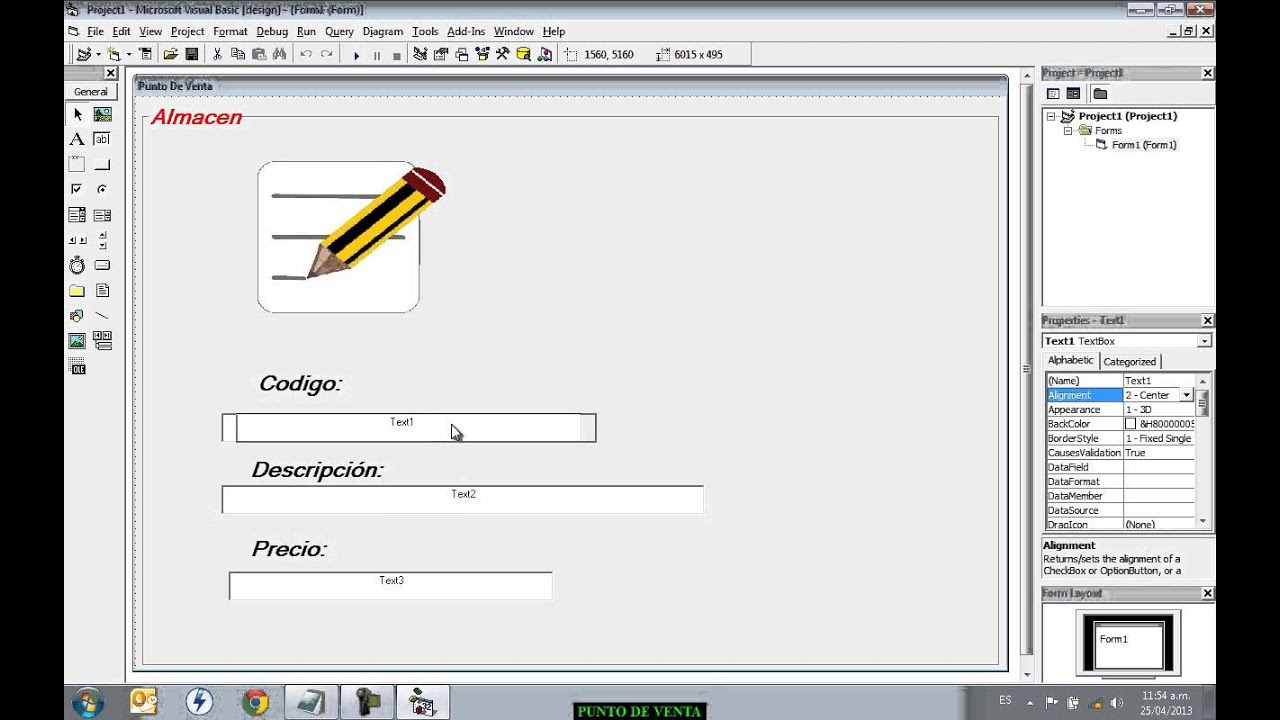Viewport: 1280px width, 720px height.
Task: Select the FileListBox control tool
Action: (102, 291)
